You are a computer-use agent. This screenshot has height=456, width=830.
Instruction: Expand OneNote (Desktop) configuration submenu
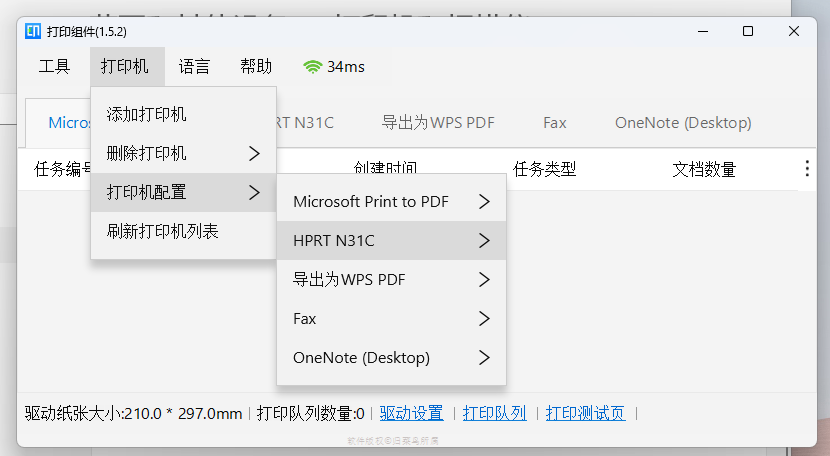click(x=485, y=357)
